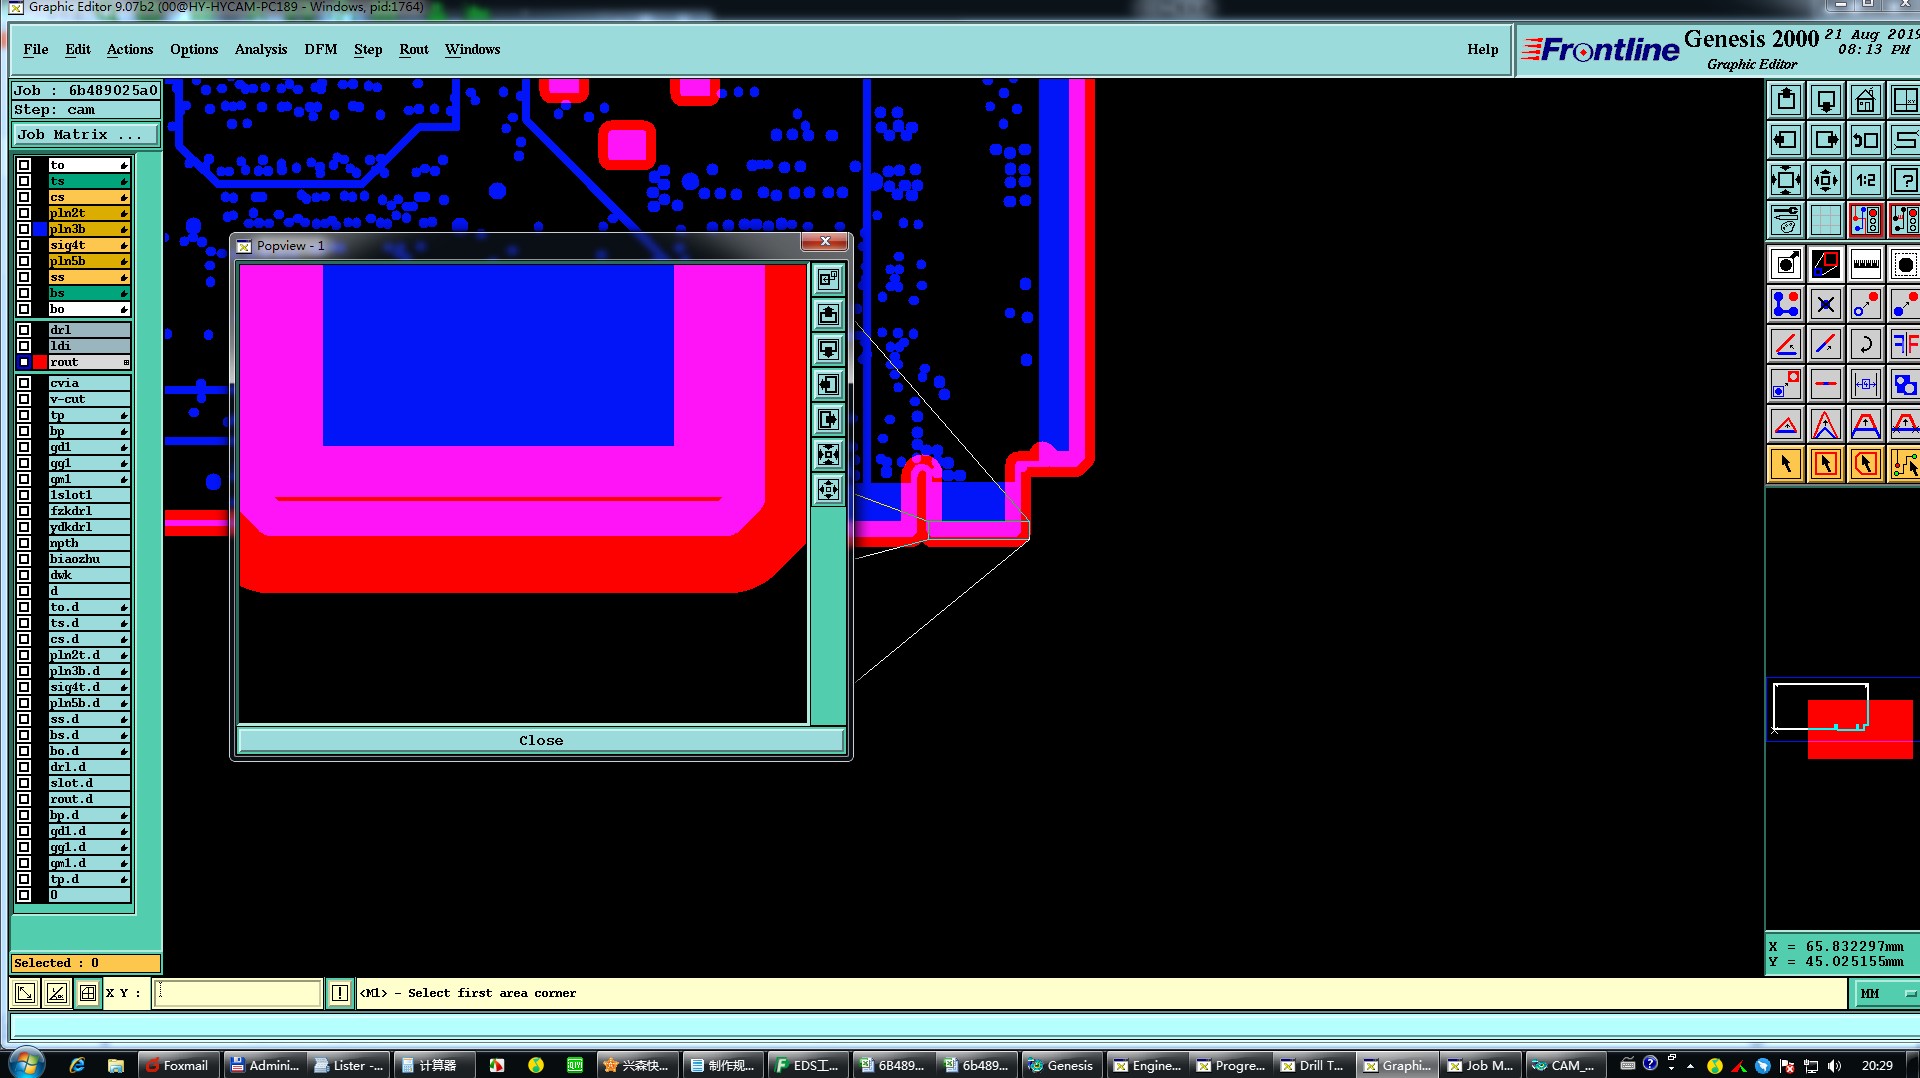Select the plain arrow selection tool

1786,464
